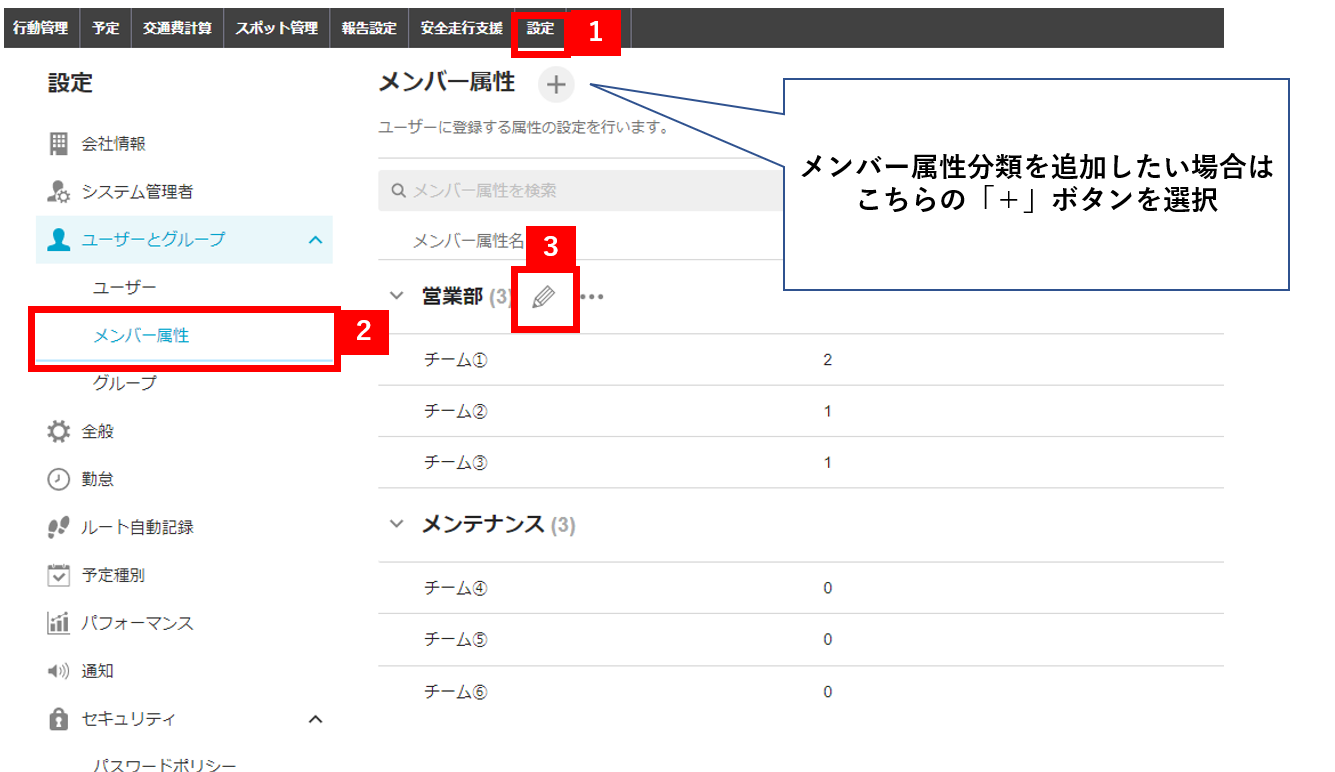1335x772 pixels.
Task: Add a member attribute with the plus button
Action: [x=556, y=85]
